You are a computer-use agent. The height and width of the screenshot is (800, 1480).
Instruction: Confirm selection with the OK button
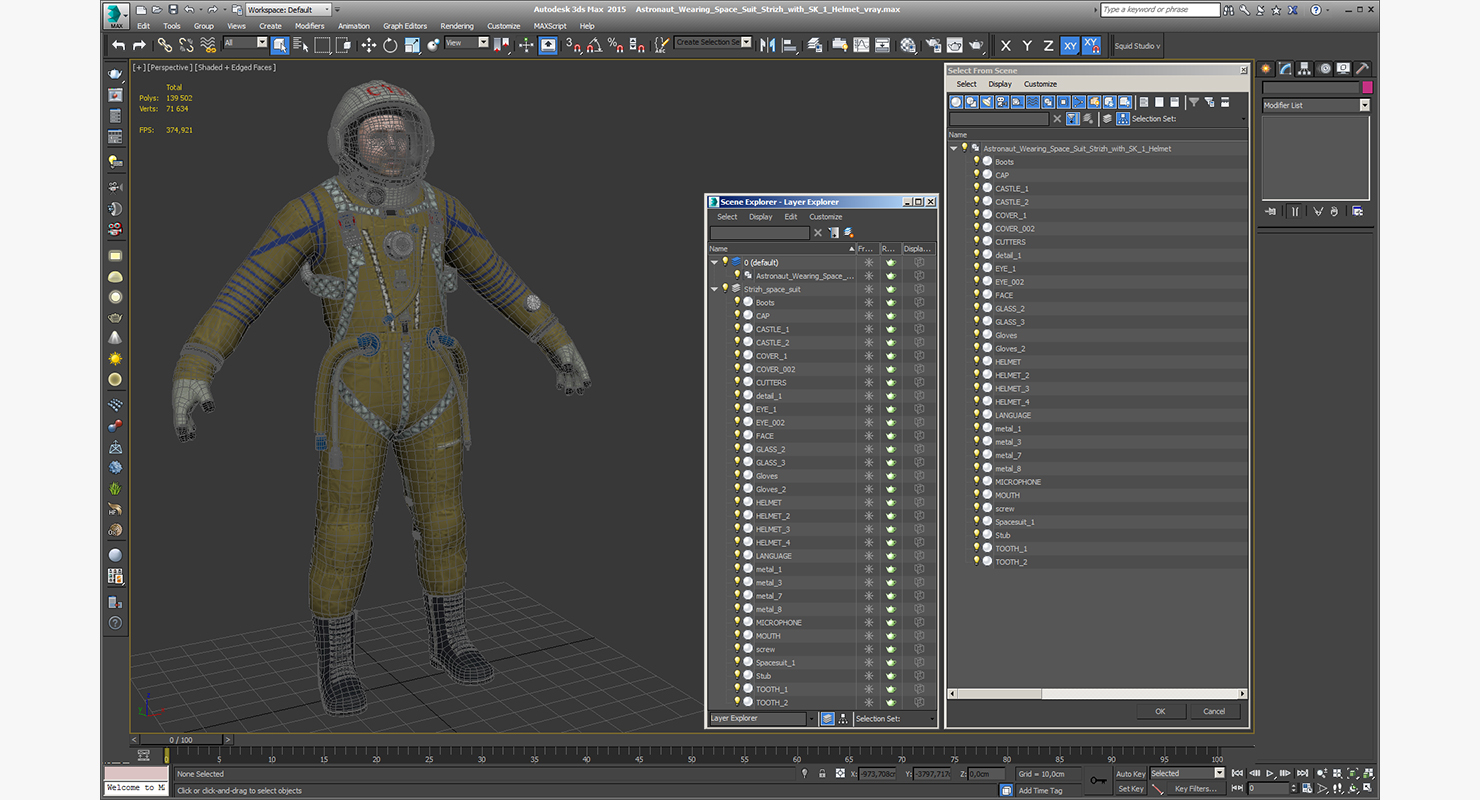pos(1160,711)
